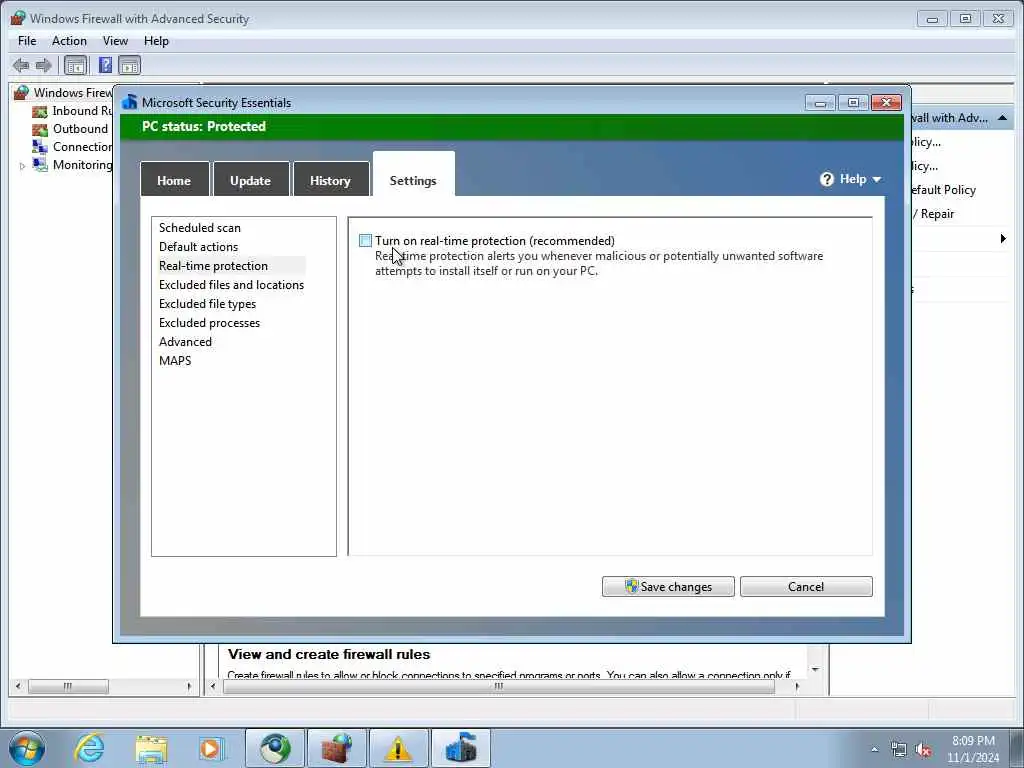
Task: Click the center pane horizontal scrollbar
Action: click(499, 686)
